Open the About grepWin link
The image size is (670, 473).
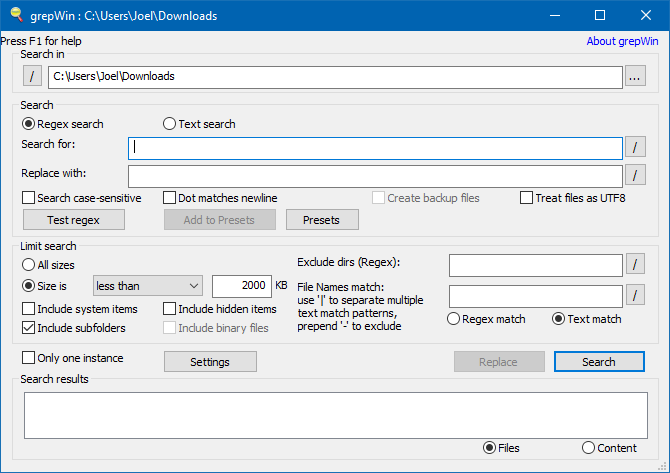pyautogui.click(x=622, y=41)
